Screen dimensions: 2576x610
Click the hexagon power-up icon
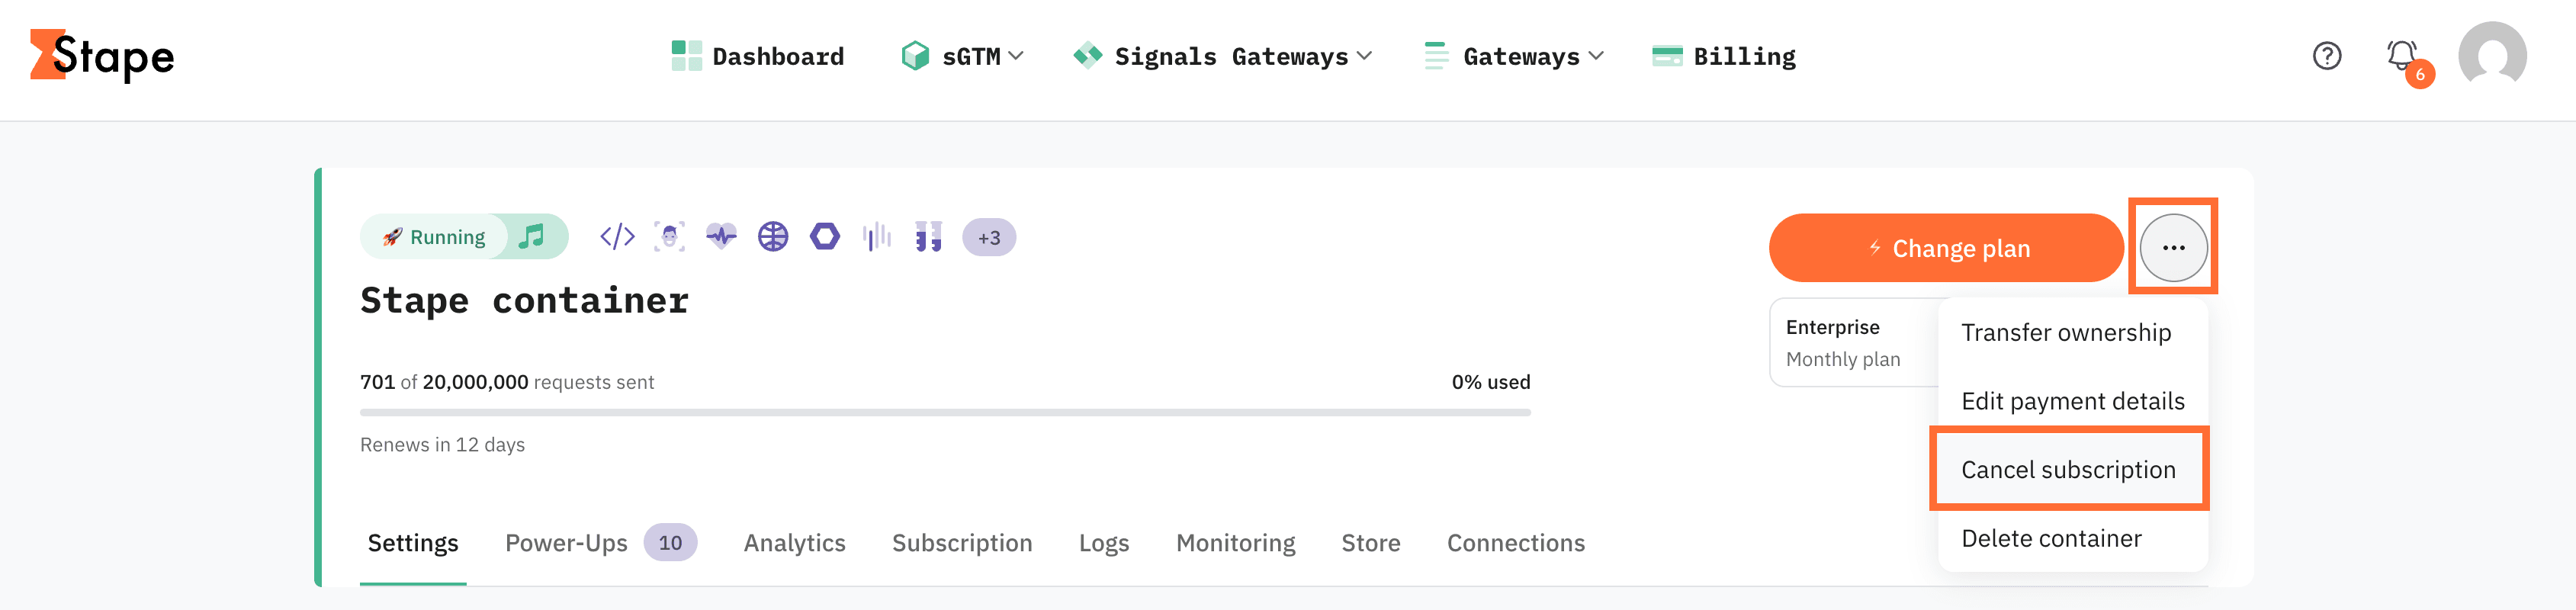(825, 237)
